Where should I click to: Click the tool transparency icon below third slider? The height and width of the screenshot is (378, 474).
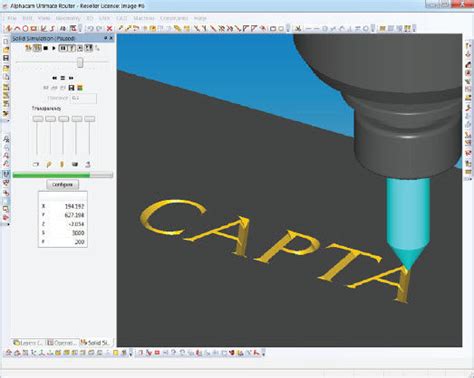(x=62, y=164)
